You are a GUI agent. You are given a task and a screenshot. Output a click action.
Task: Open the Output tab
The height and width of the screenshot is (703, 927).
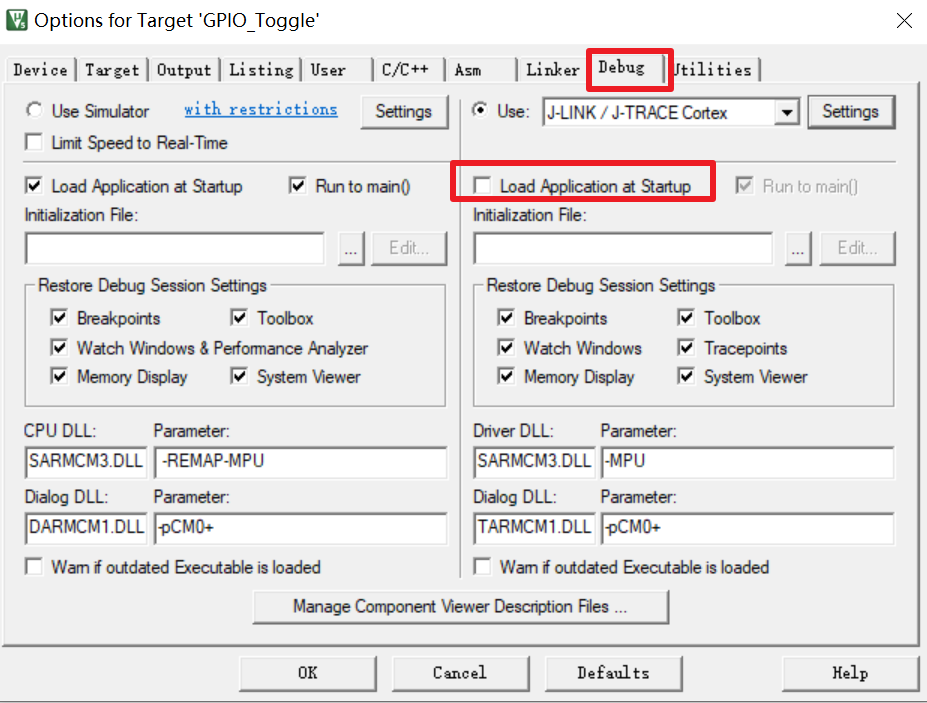pyautogui.click(x=184, y=70)
